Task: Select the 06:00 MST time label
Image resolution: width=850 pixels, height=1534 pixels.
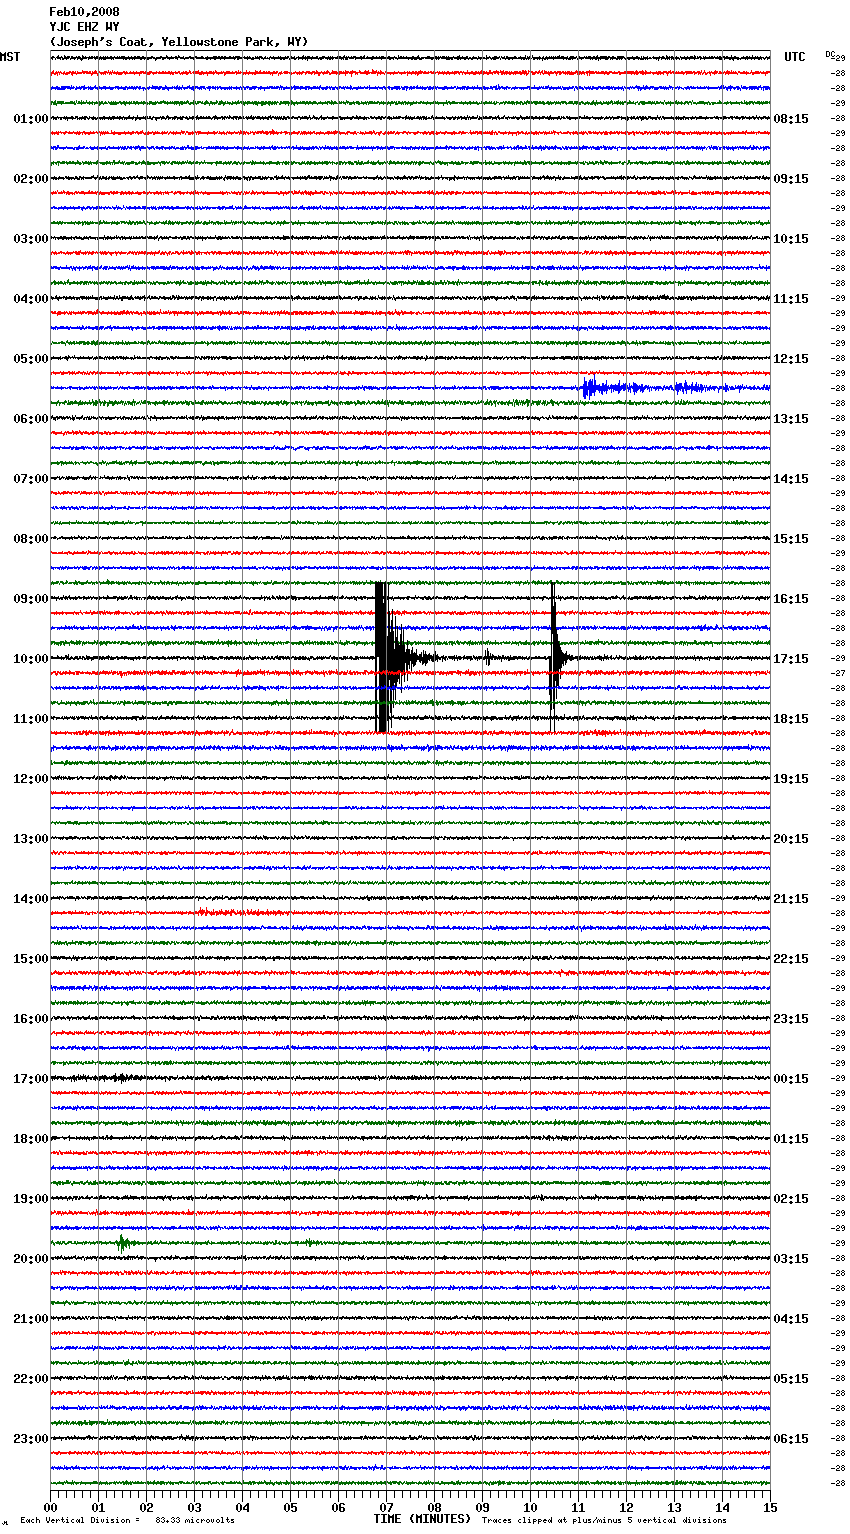Action: coord(31,419)
